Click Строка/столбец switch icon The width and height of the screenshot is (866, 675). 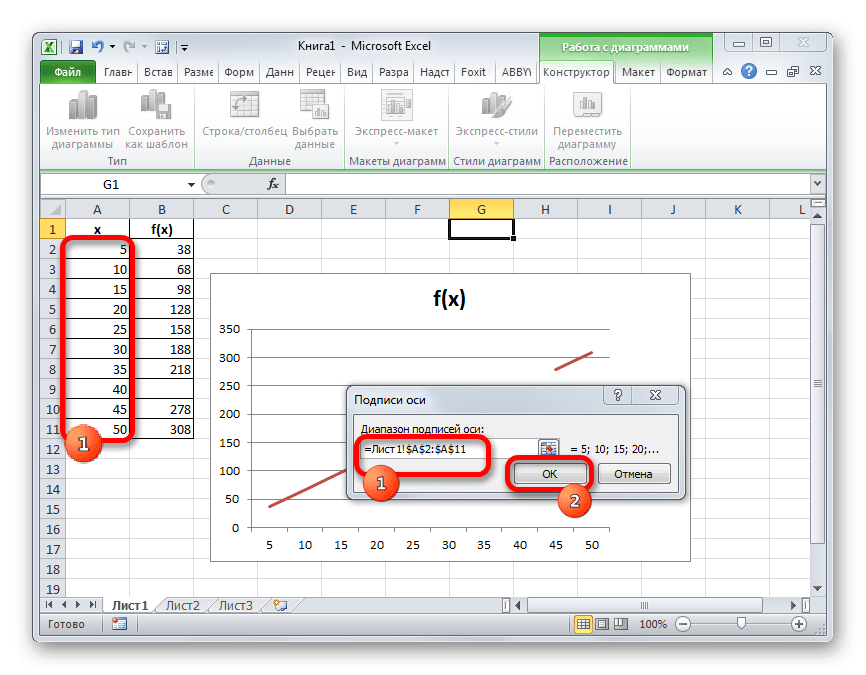click(x=244, y=104)
